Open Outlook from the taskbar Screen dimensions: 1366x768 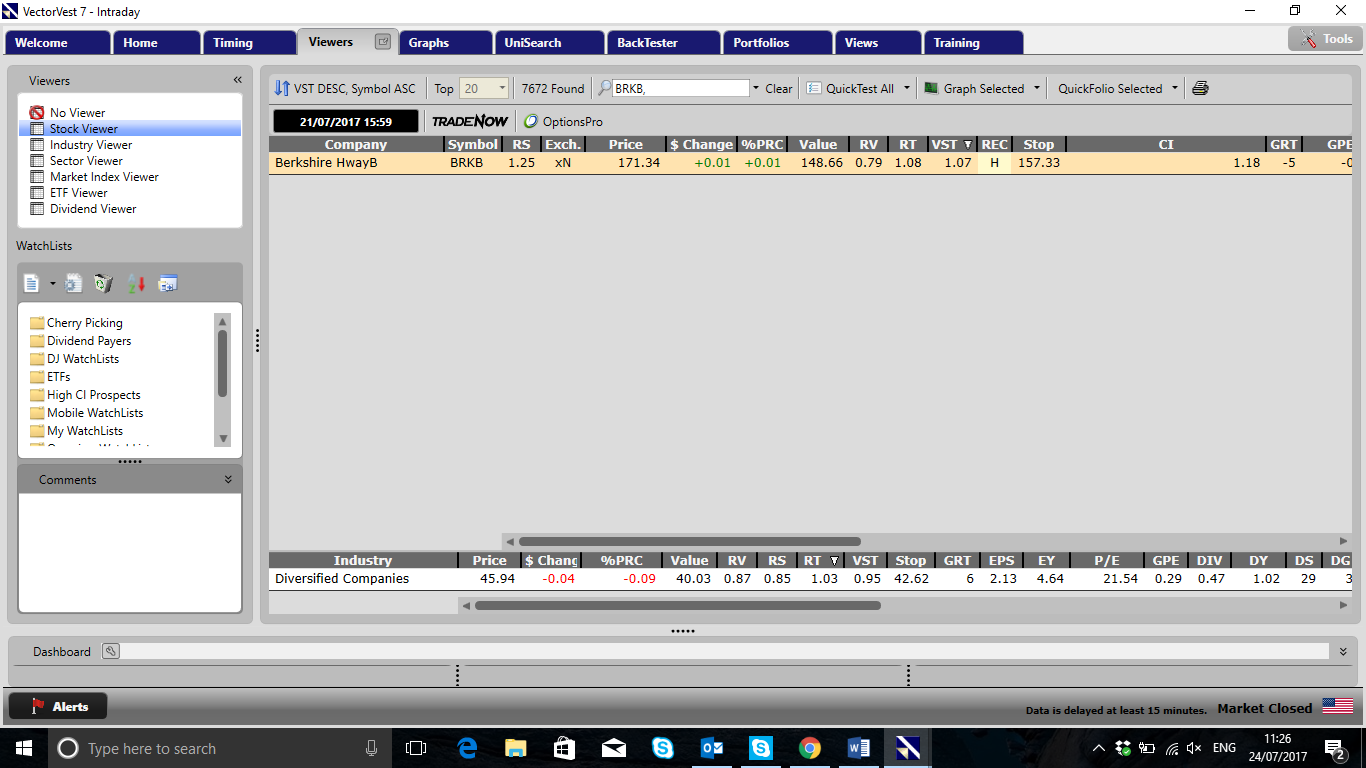pyautogui.click(x=712, y=748)
